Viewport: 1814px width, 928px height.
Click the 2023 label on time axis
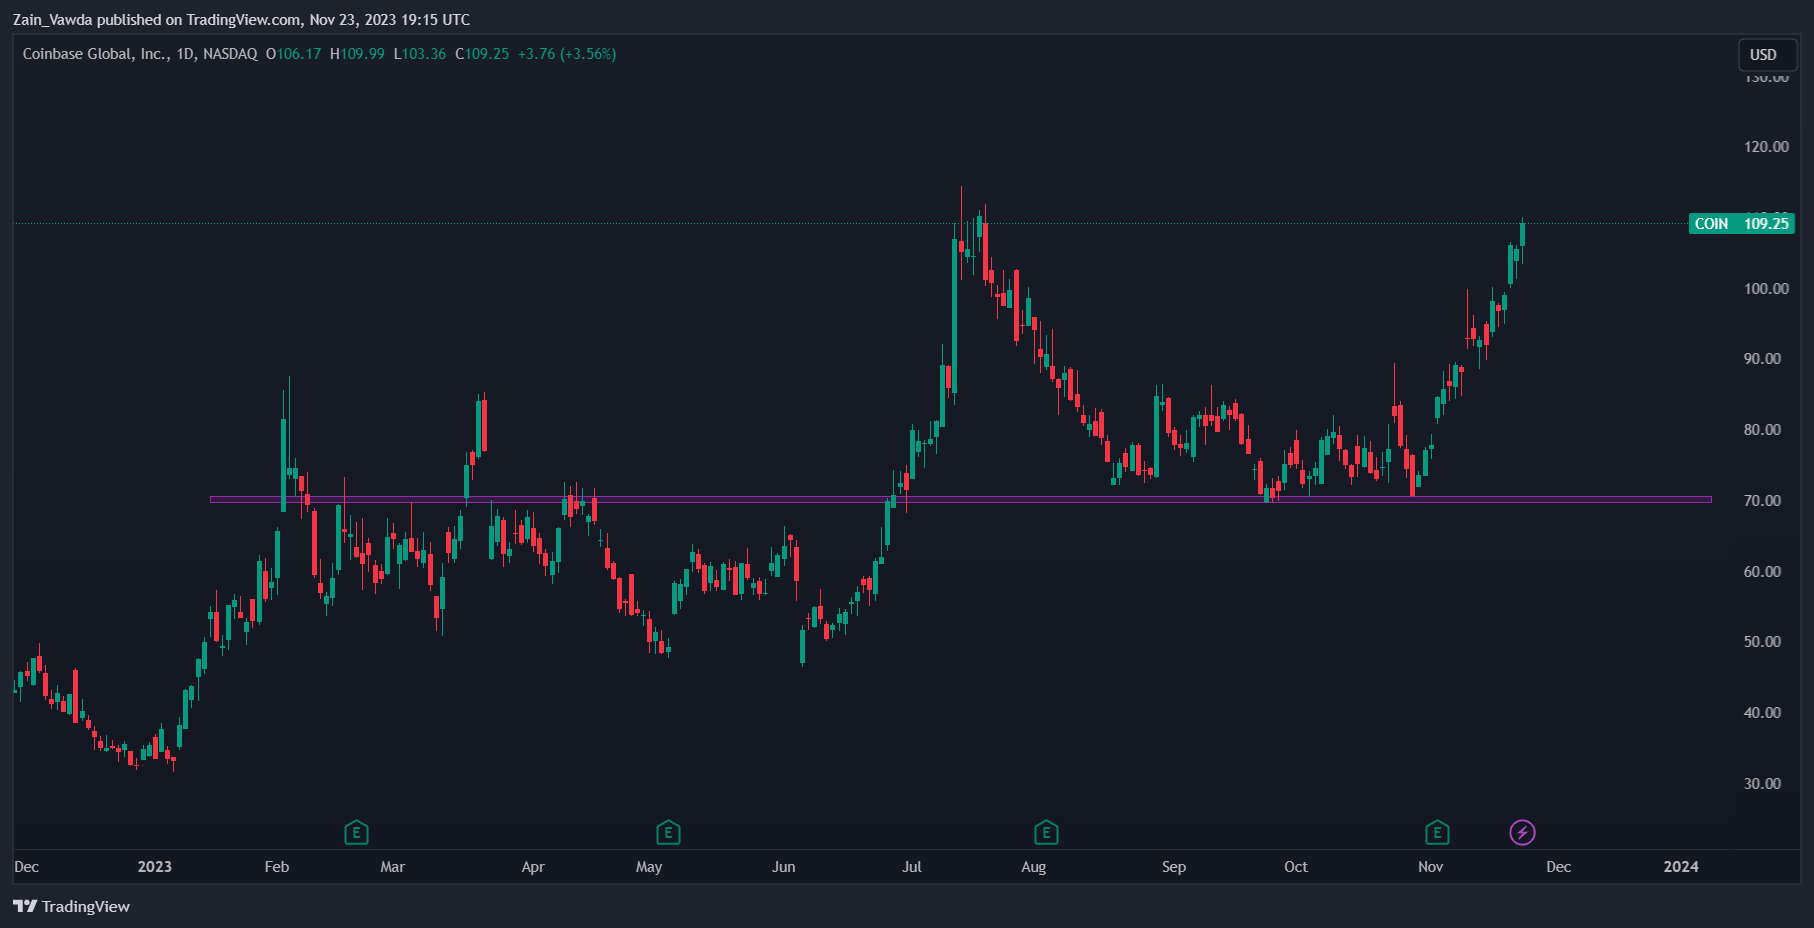154,867
